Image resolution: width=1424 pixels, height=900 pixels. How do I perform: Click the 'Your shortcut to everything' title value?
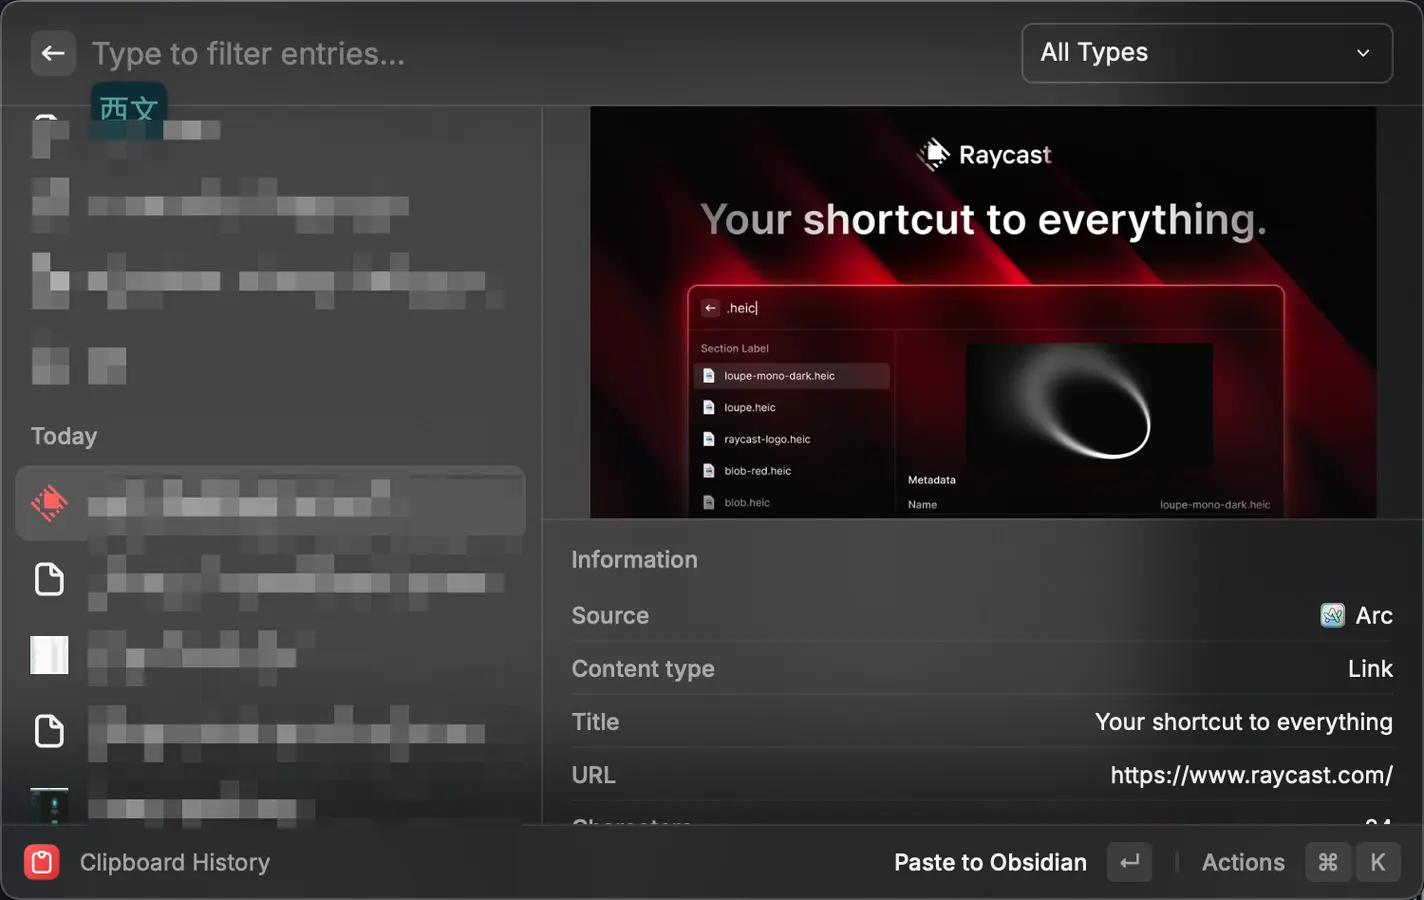pyautogui.click(x=1244, y=722)
